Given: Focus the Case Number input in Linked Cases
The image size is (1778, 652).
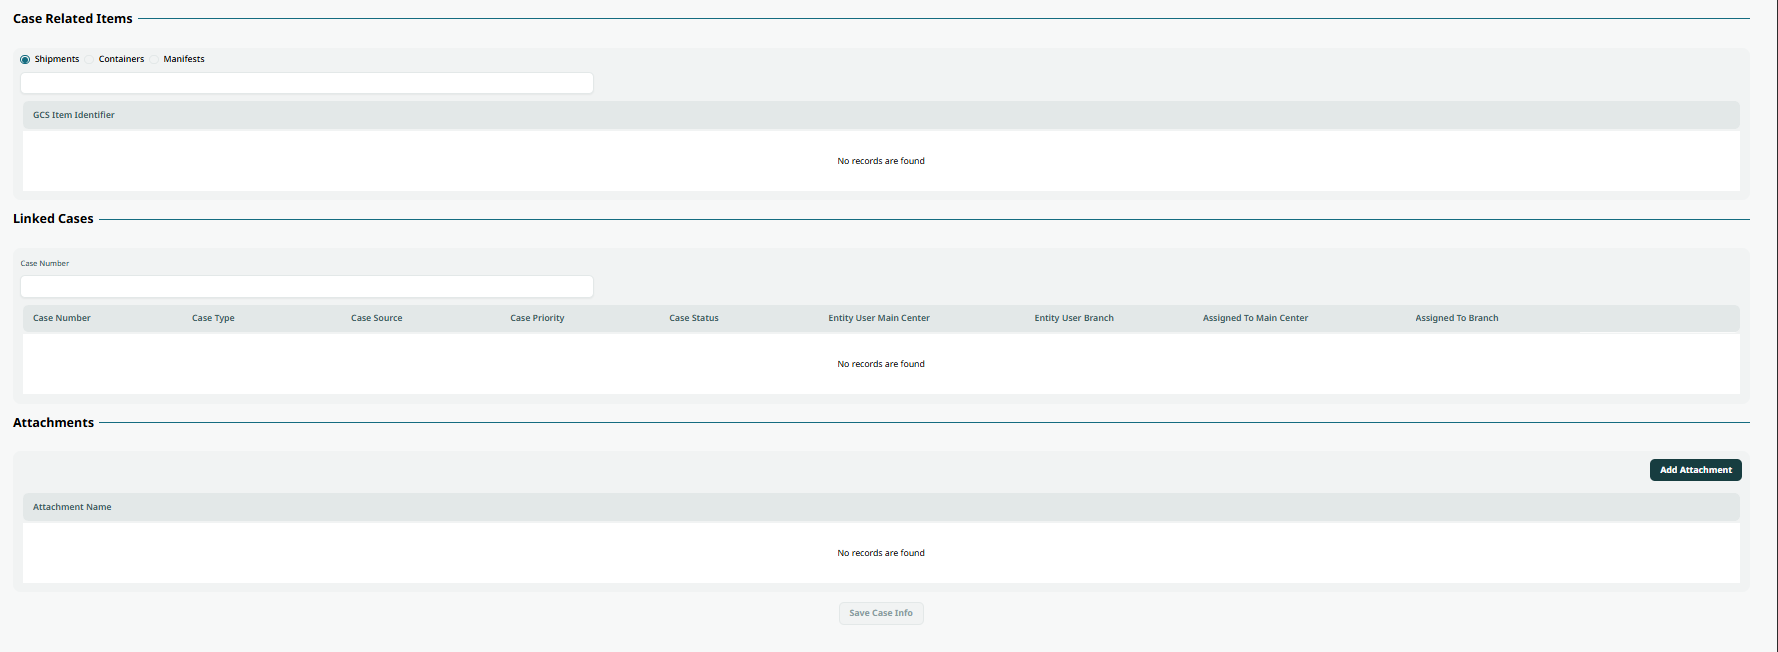Looking at the screenshot, I should [x=307, y=287].
